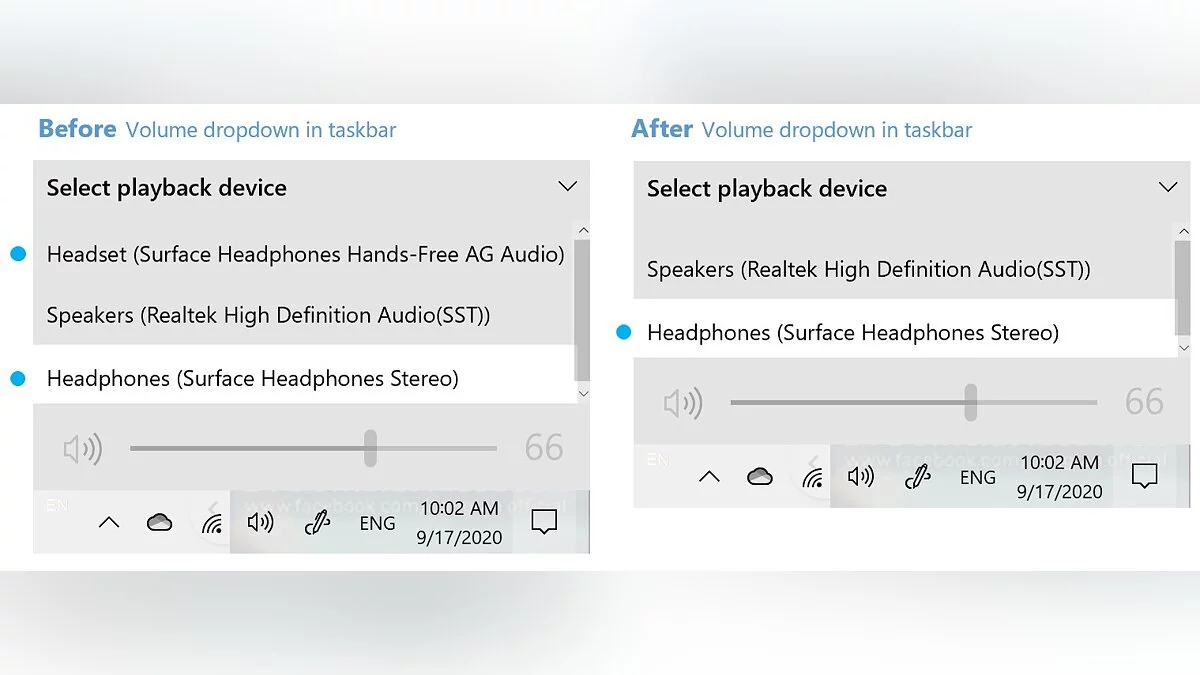Click scroll-down arrow of Before device list
Image resolution: width=1200 pixels, height=675 pixels.
click(583, 394)
